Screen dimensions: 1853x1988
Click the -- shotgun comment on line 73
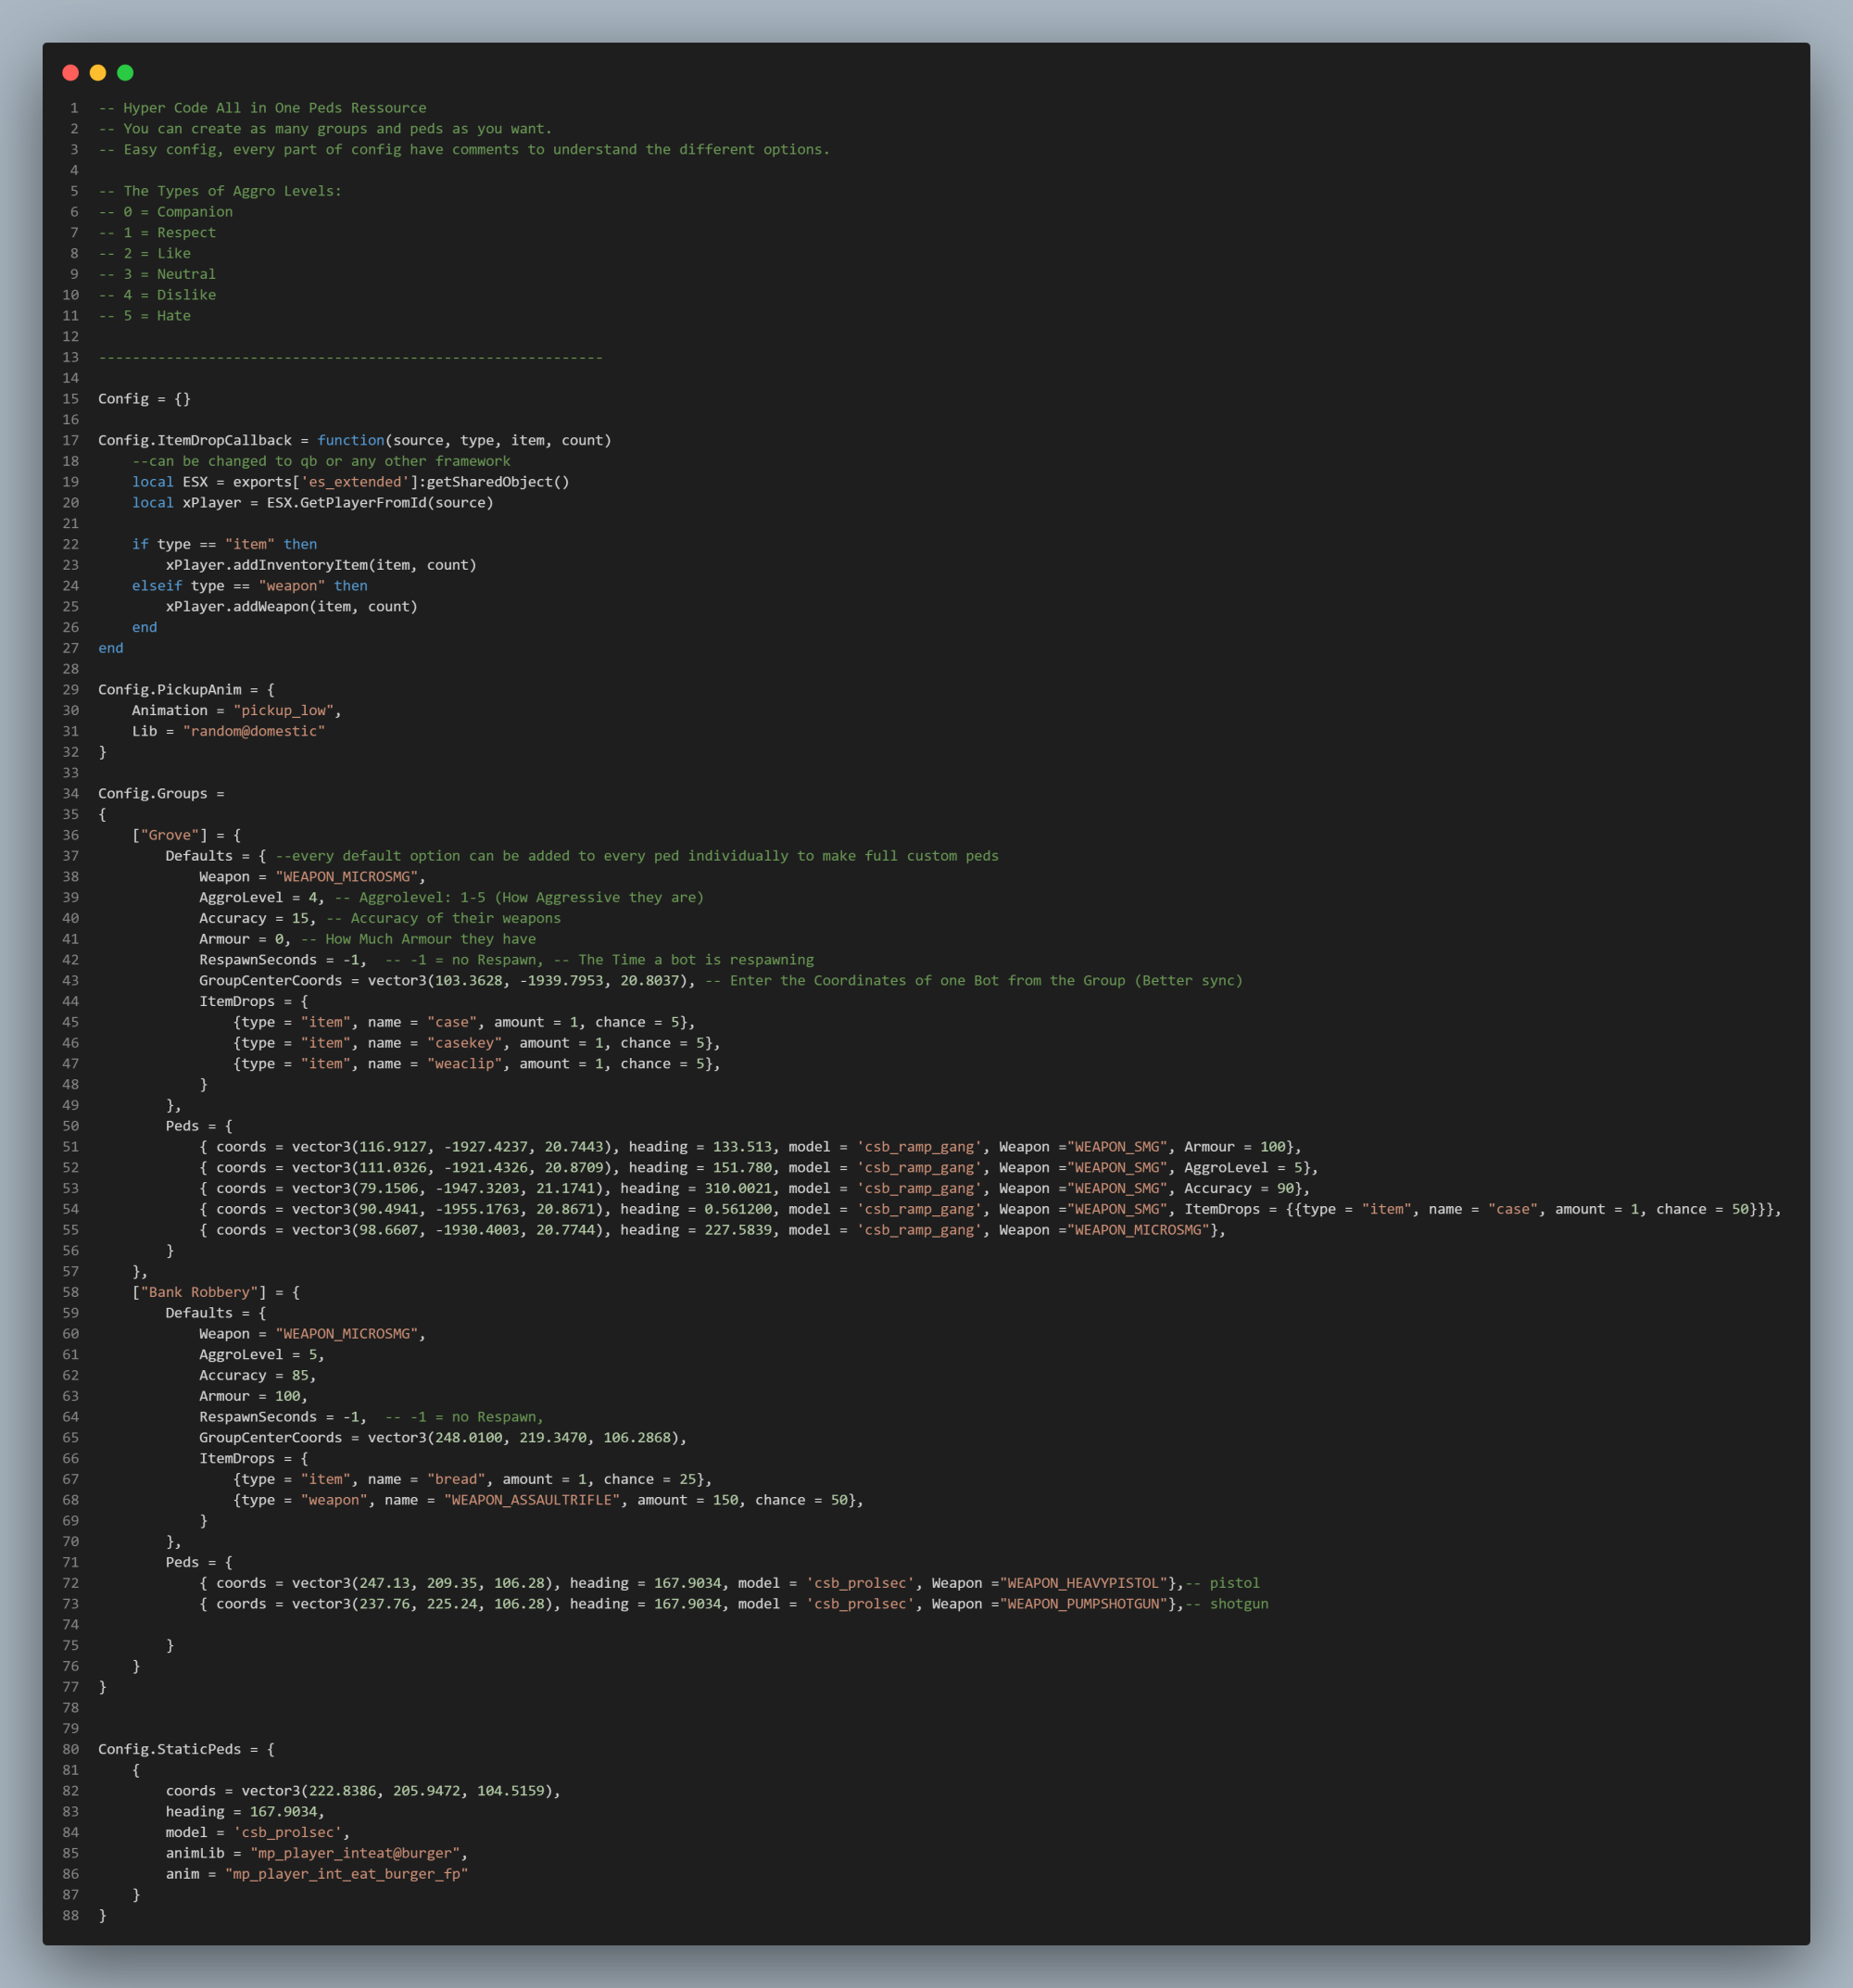[x=1226, y=1604]
